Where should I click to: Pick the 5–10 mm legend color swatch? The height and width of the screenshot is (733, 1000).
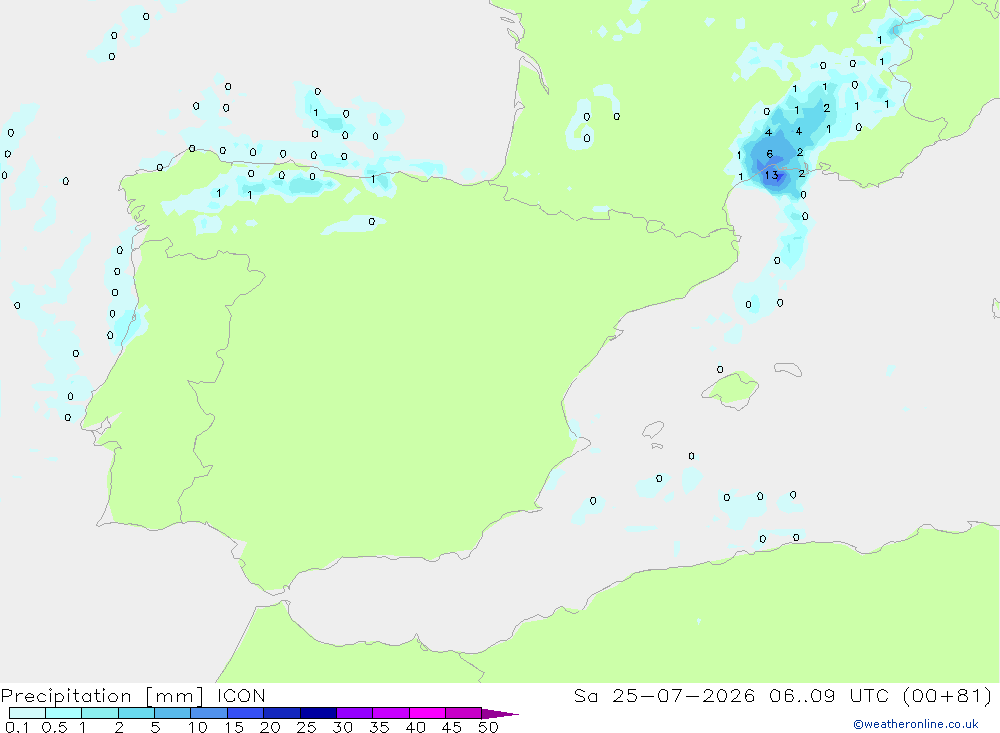pyautogui.click(x=173, y=713)
